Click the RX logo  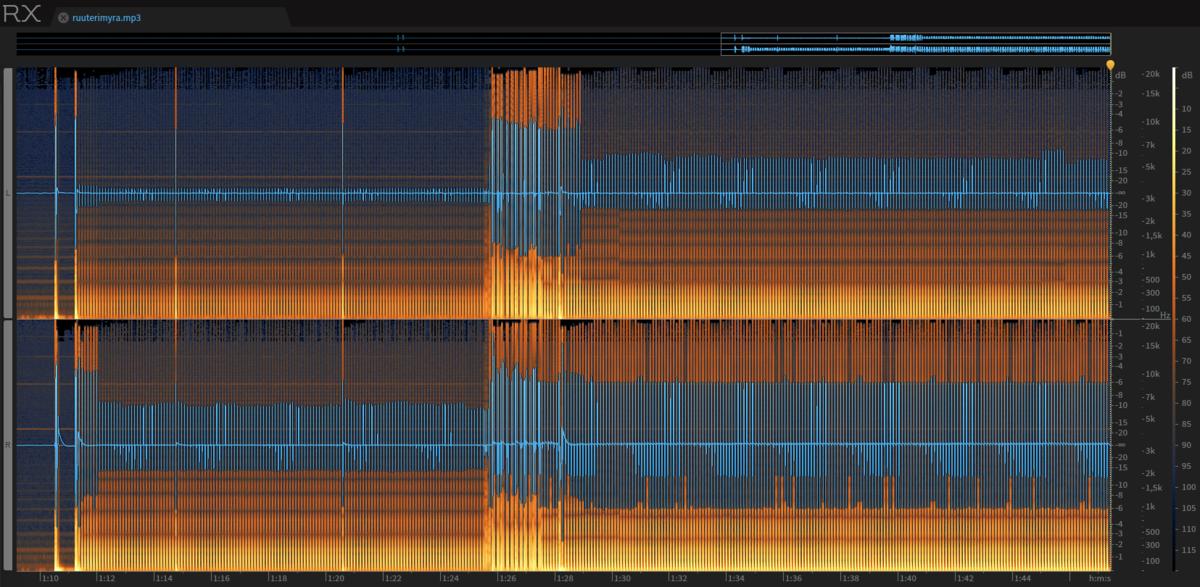23,15
